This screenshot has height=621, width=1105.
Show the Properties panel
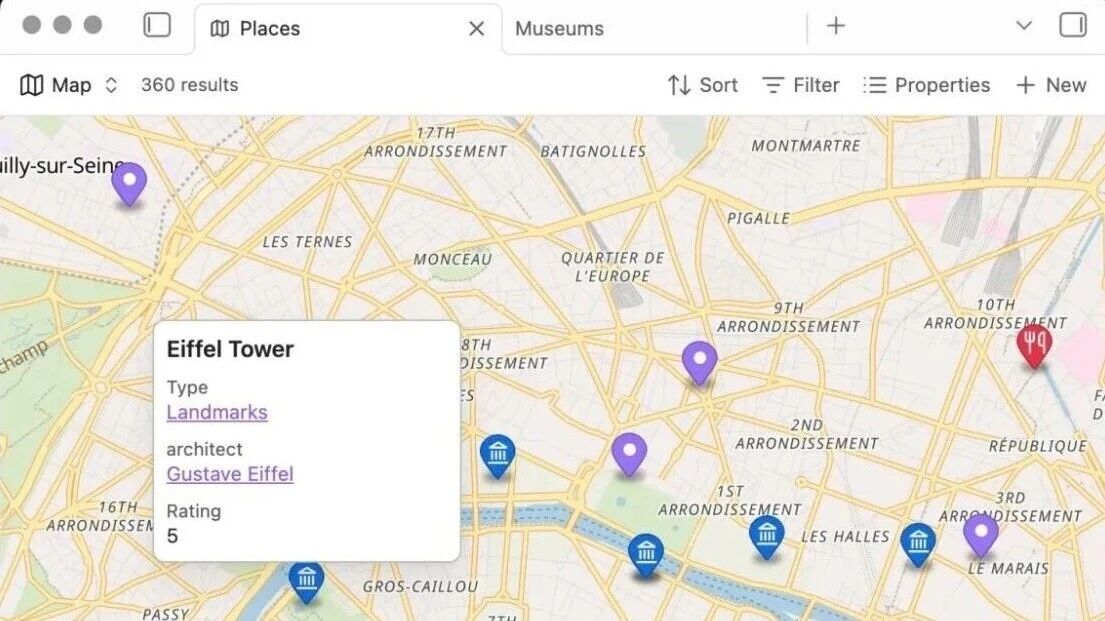pyautogui.click(x=926, y=85)
